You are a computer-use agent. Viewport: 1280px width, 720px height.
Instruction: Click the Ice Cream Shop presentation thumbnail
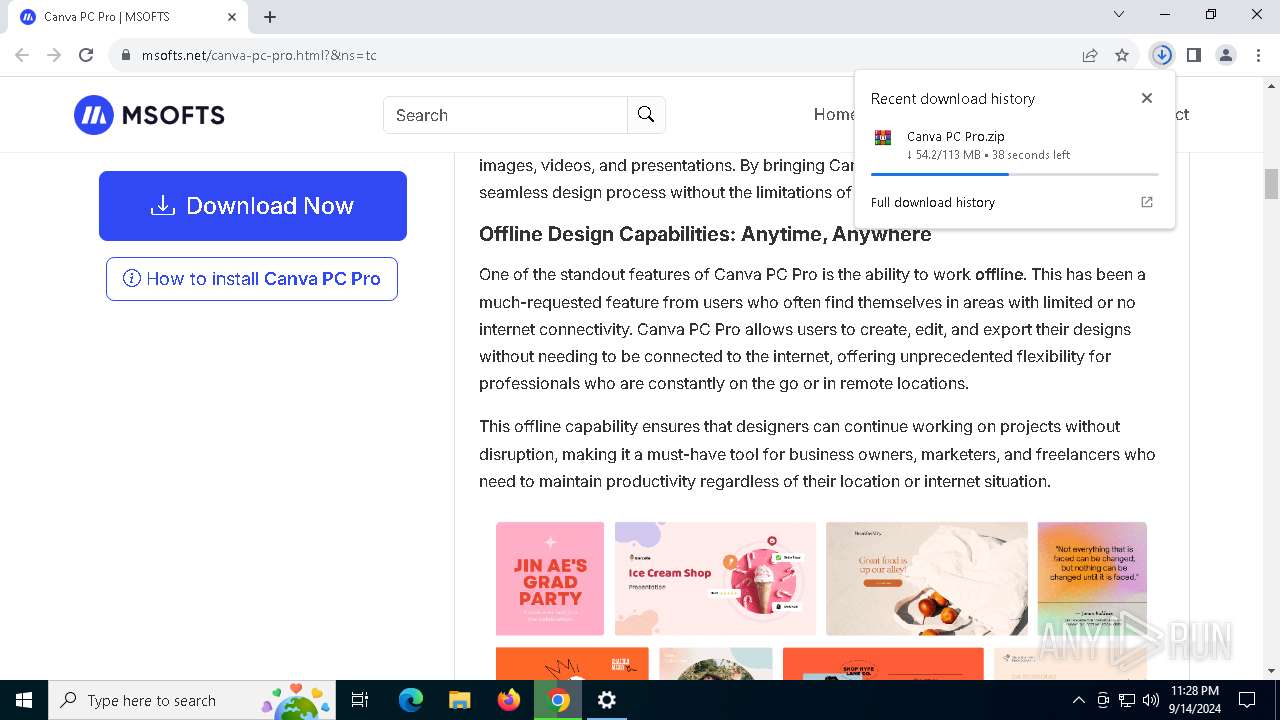[715, 578]
